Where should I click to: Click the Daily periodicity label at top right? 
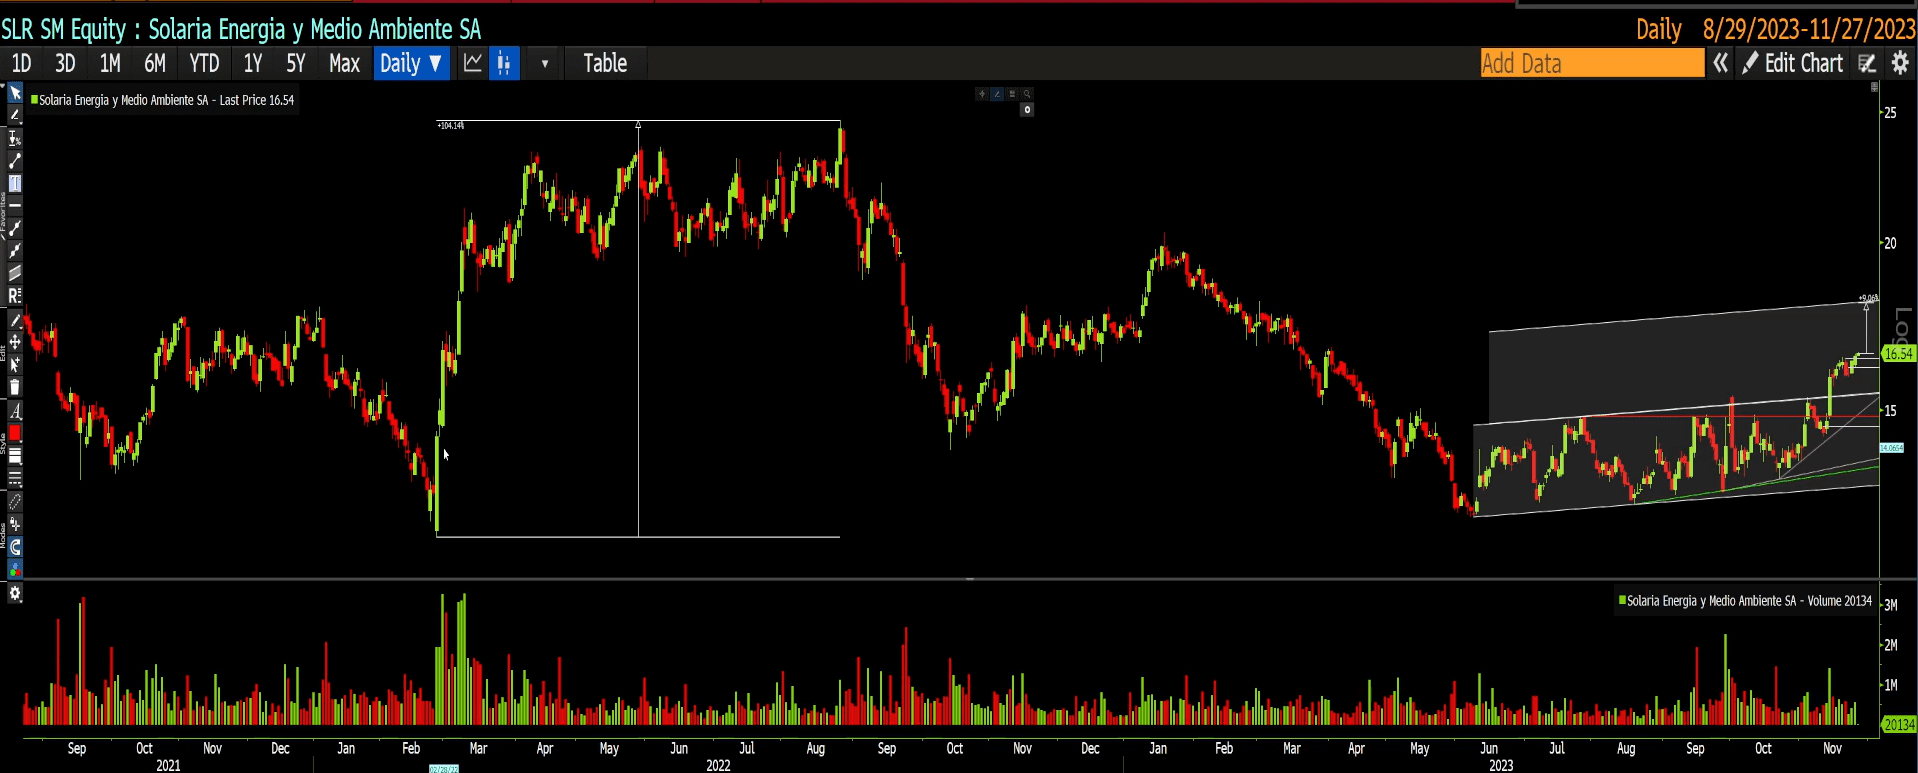[x=1659, y=29]
